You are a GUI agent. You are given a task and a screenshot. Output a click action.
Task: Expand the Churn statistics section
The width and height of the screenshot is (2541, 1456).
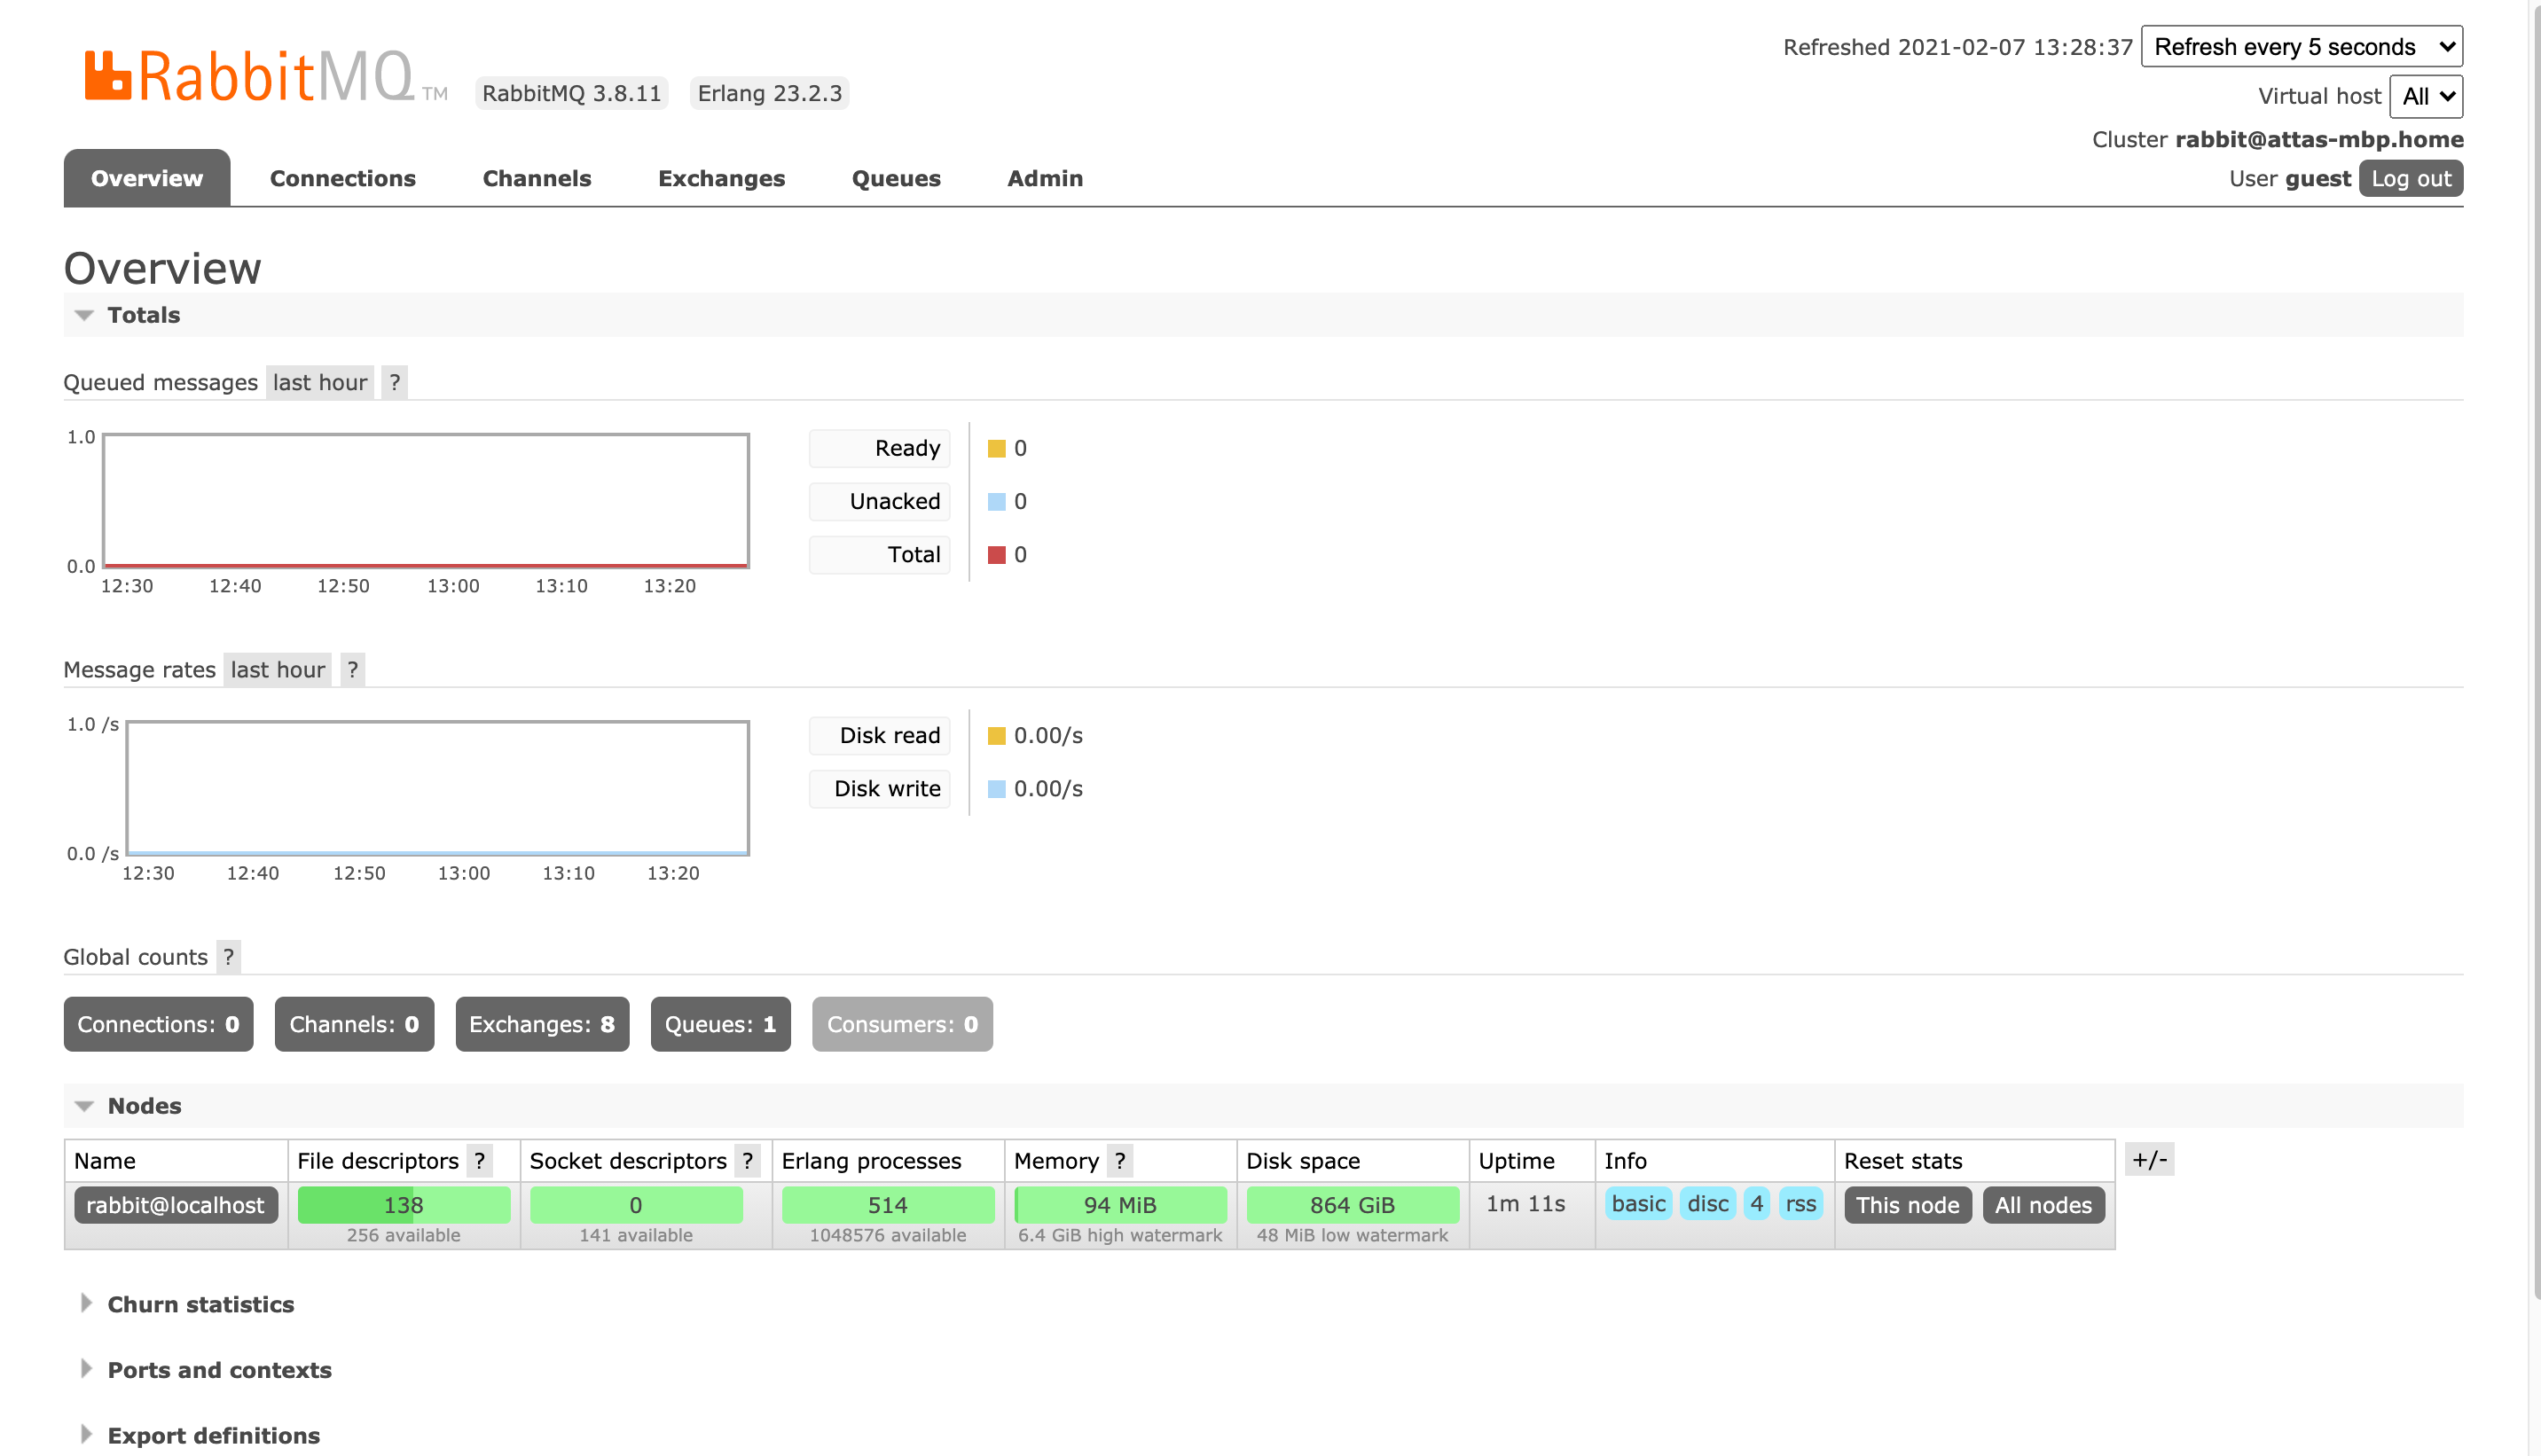(x=200, y=1304)
